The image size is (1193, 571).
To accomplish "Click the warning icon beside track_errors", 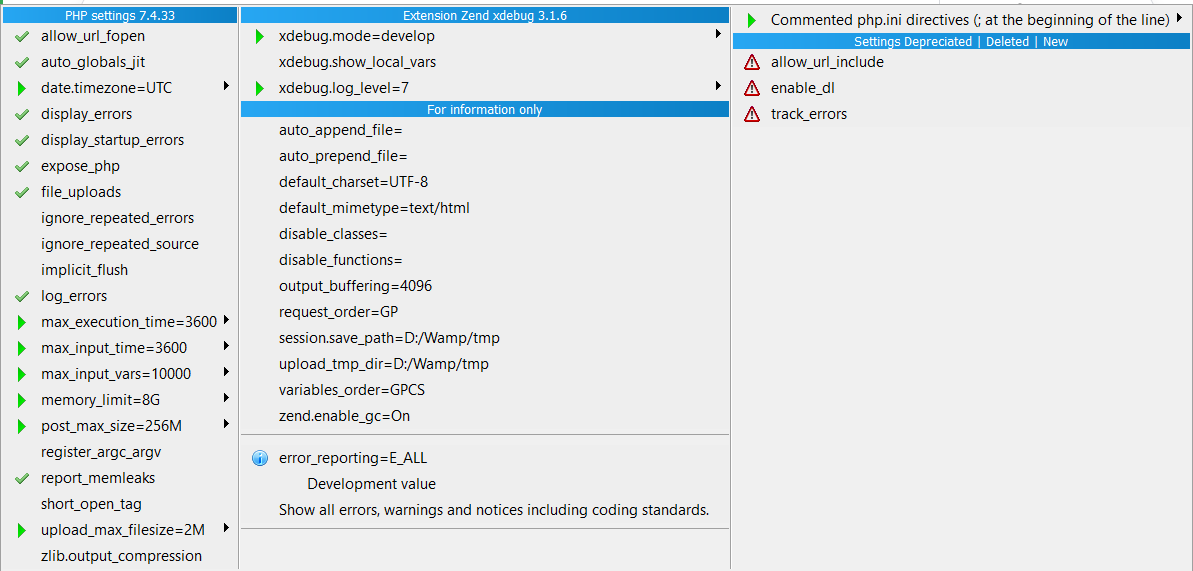I will point(752,114).
